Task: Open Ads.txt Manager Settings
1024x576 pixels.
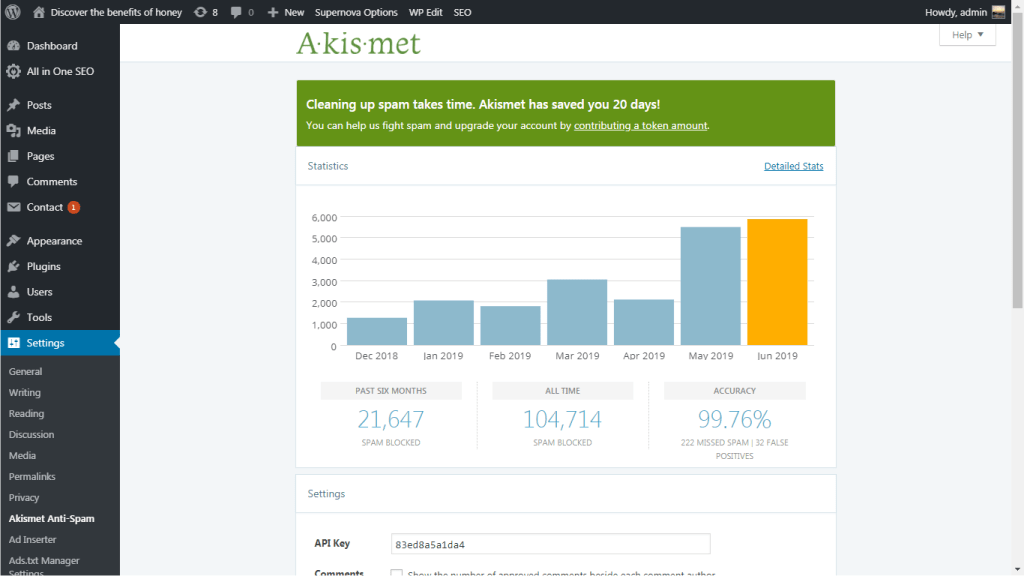Action: coord(44,565)
